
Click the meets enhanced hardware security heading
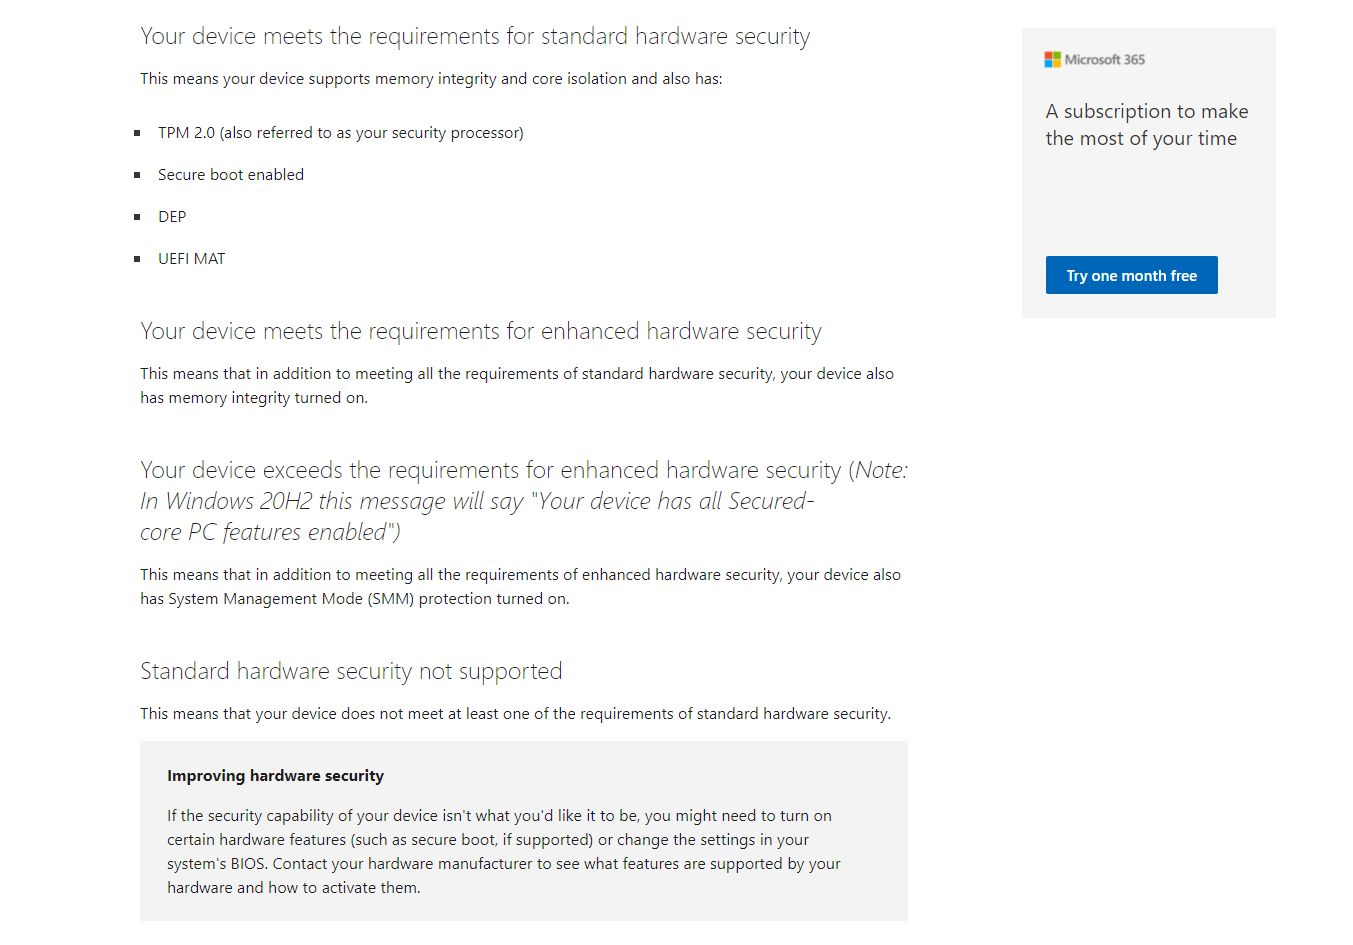coord(481,332)
